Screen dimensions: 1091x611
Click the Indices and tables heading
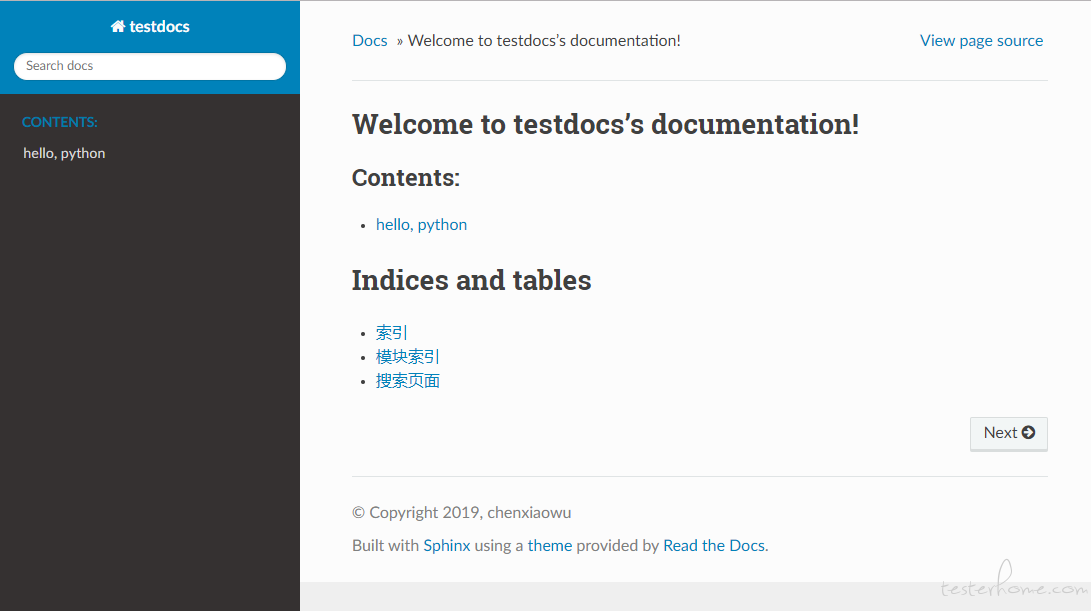(x=472, y=280)
